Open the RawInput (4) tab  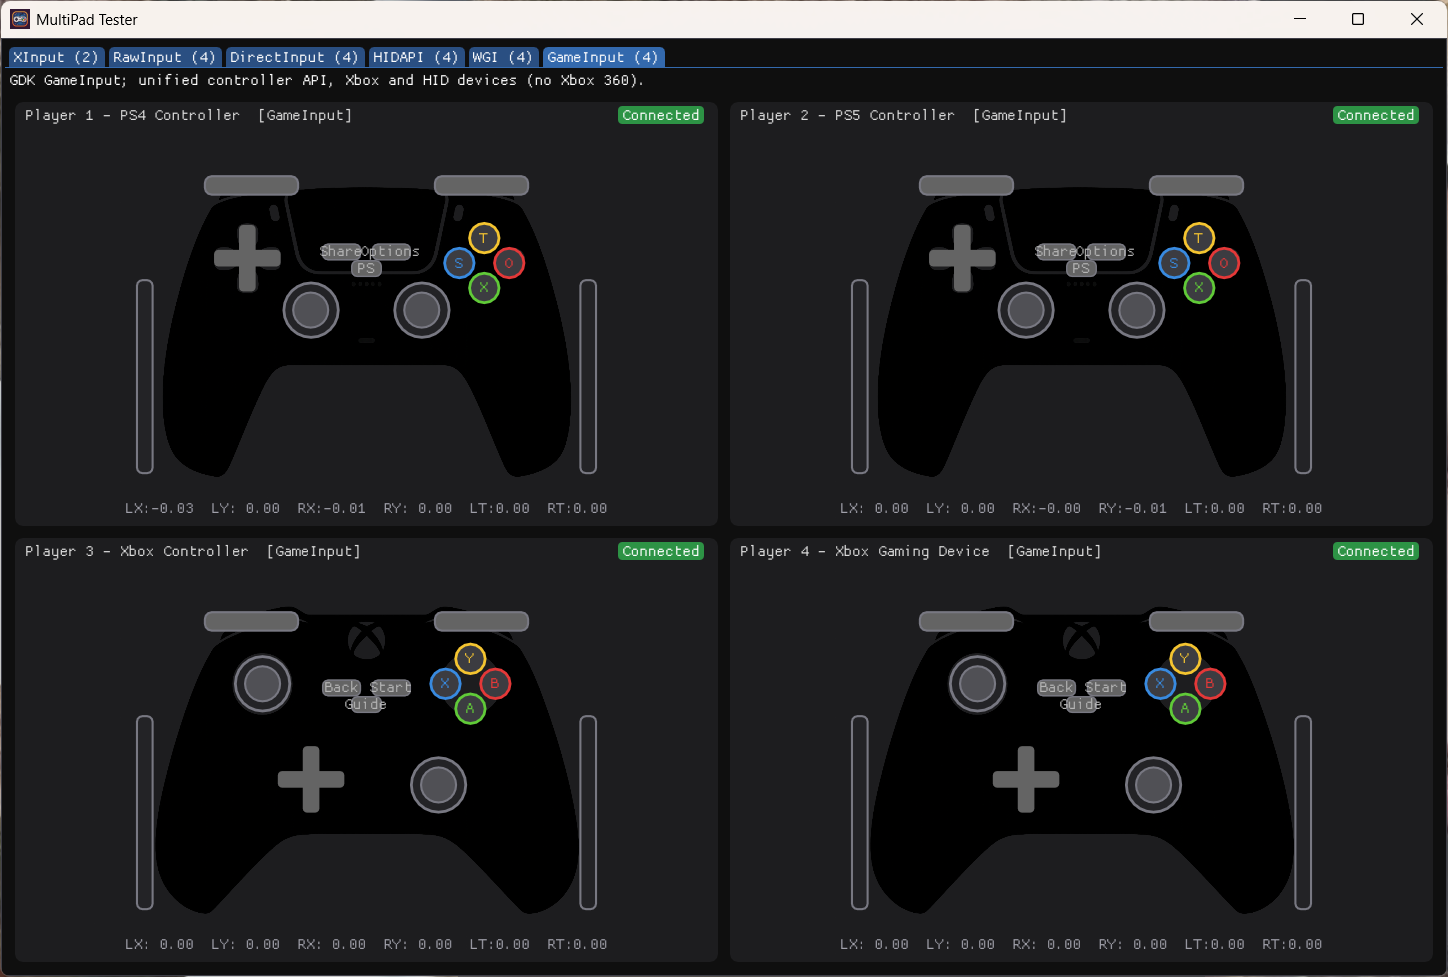point(164,57)
